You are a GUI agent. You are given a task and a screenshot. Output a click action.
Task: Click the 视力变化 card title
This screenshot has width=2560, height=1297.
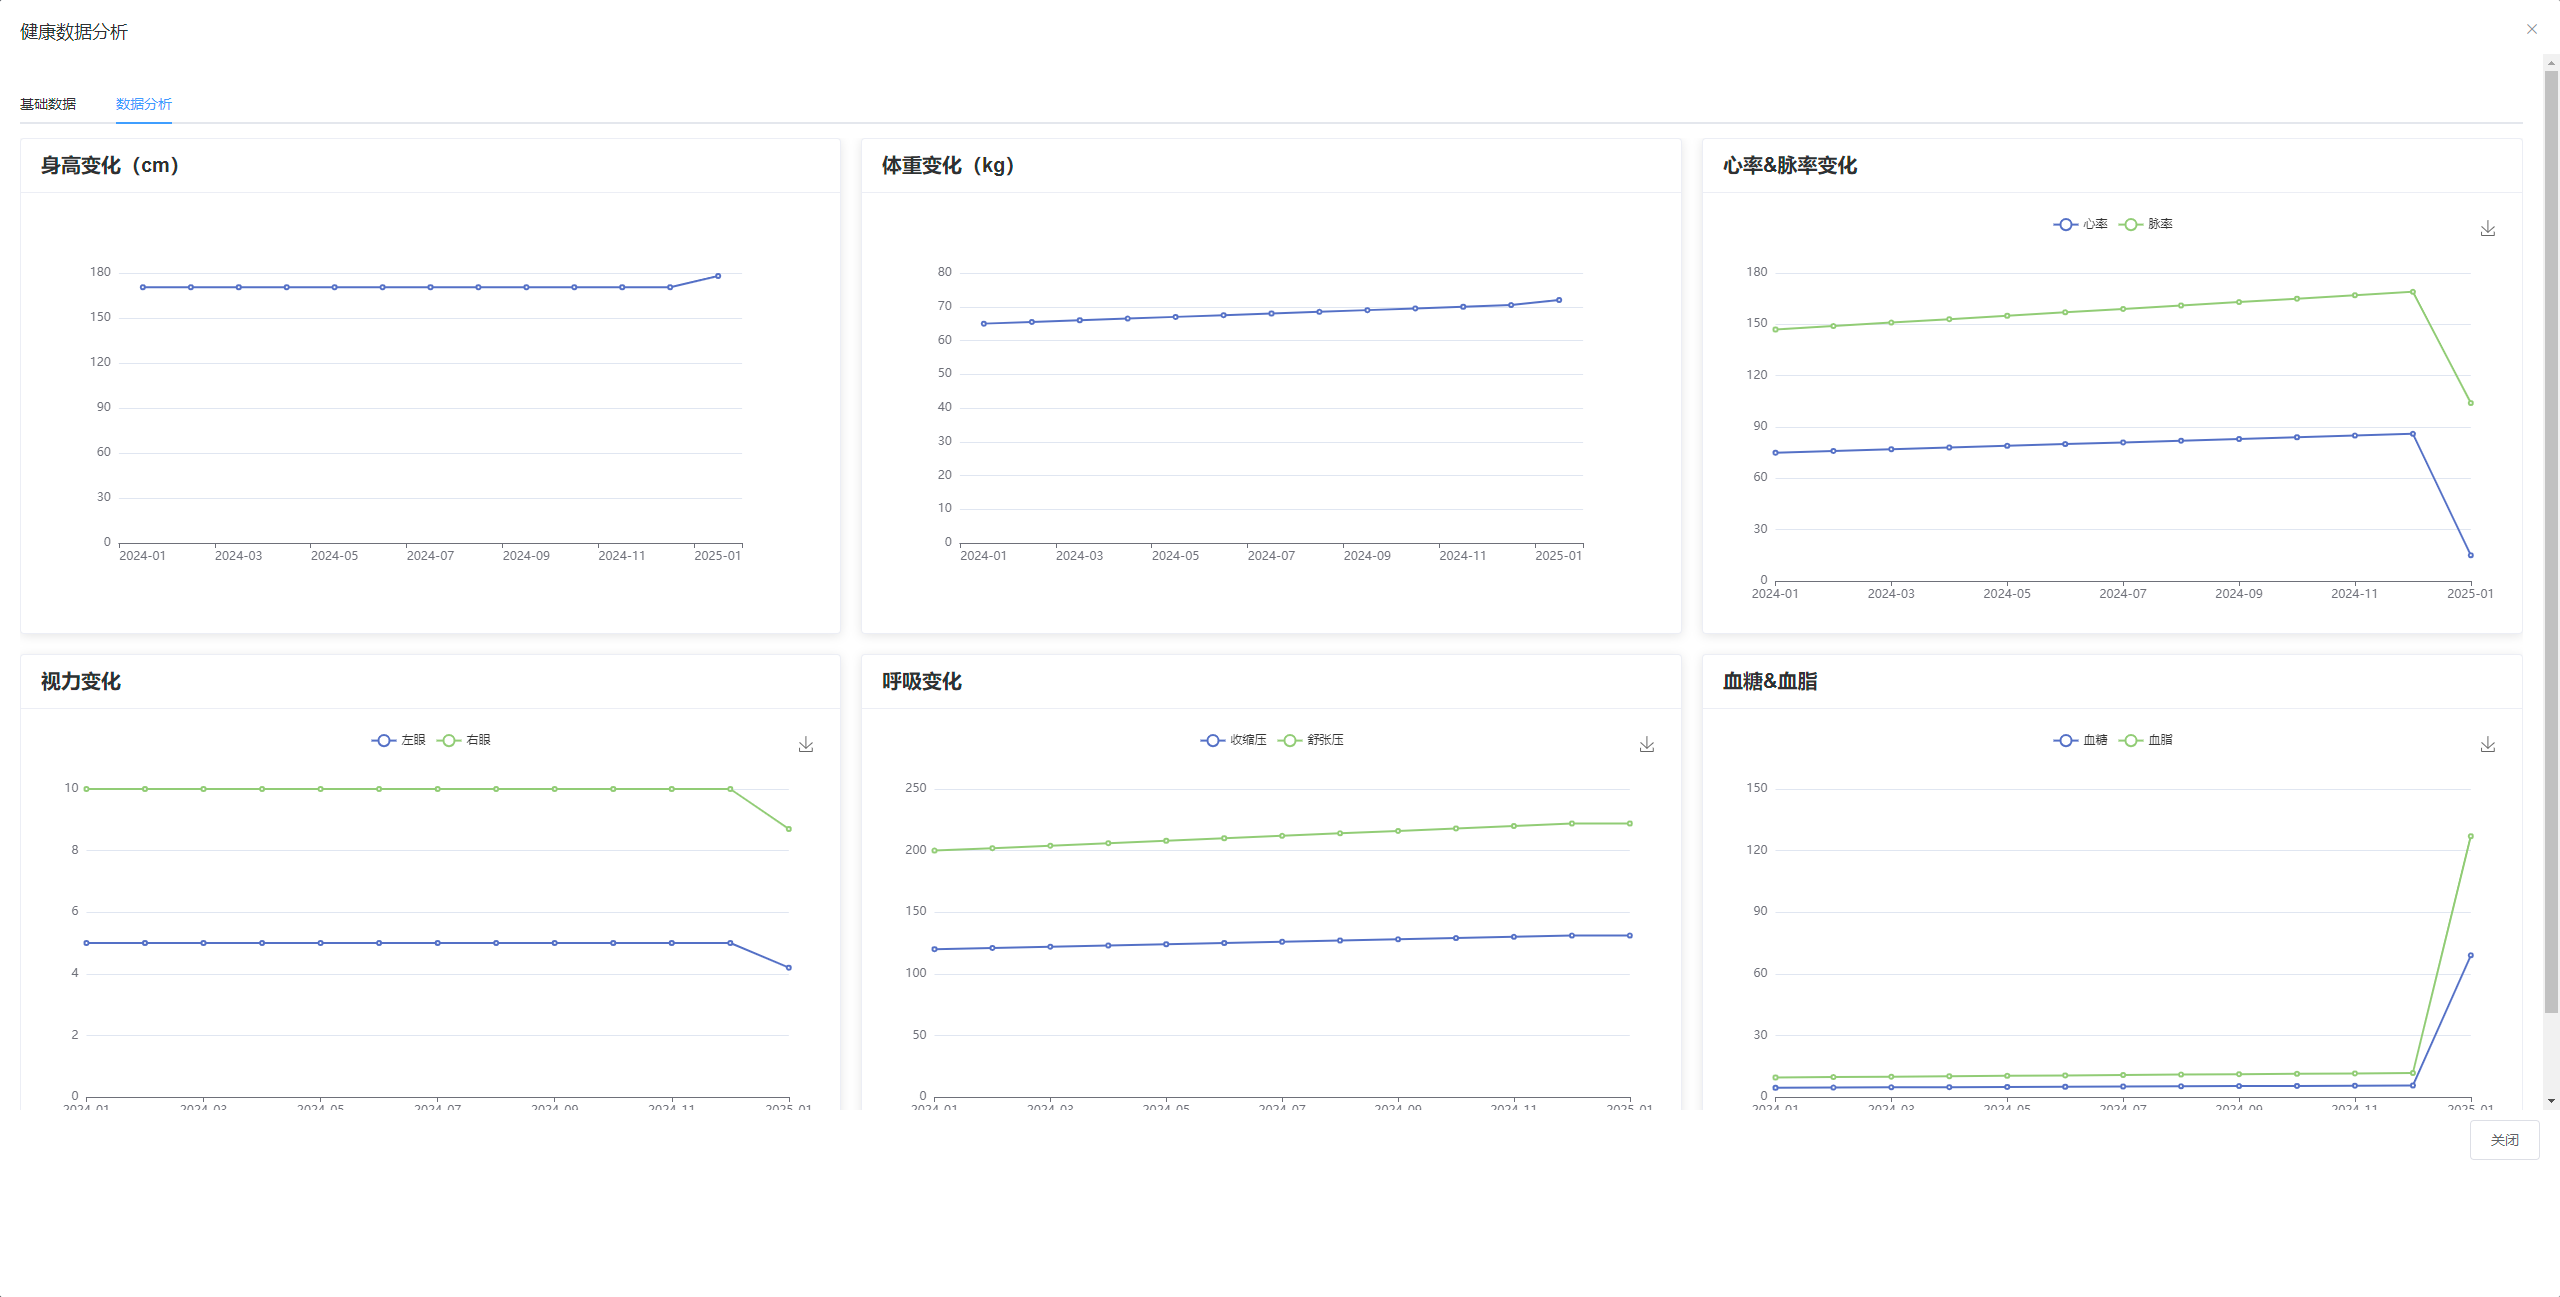[x=81, y=682]
